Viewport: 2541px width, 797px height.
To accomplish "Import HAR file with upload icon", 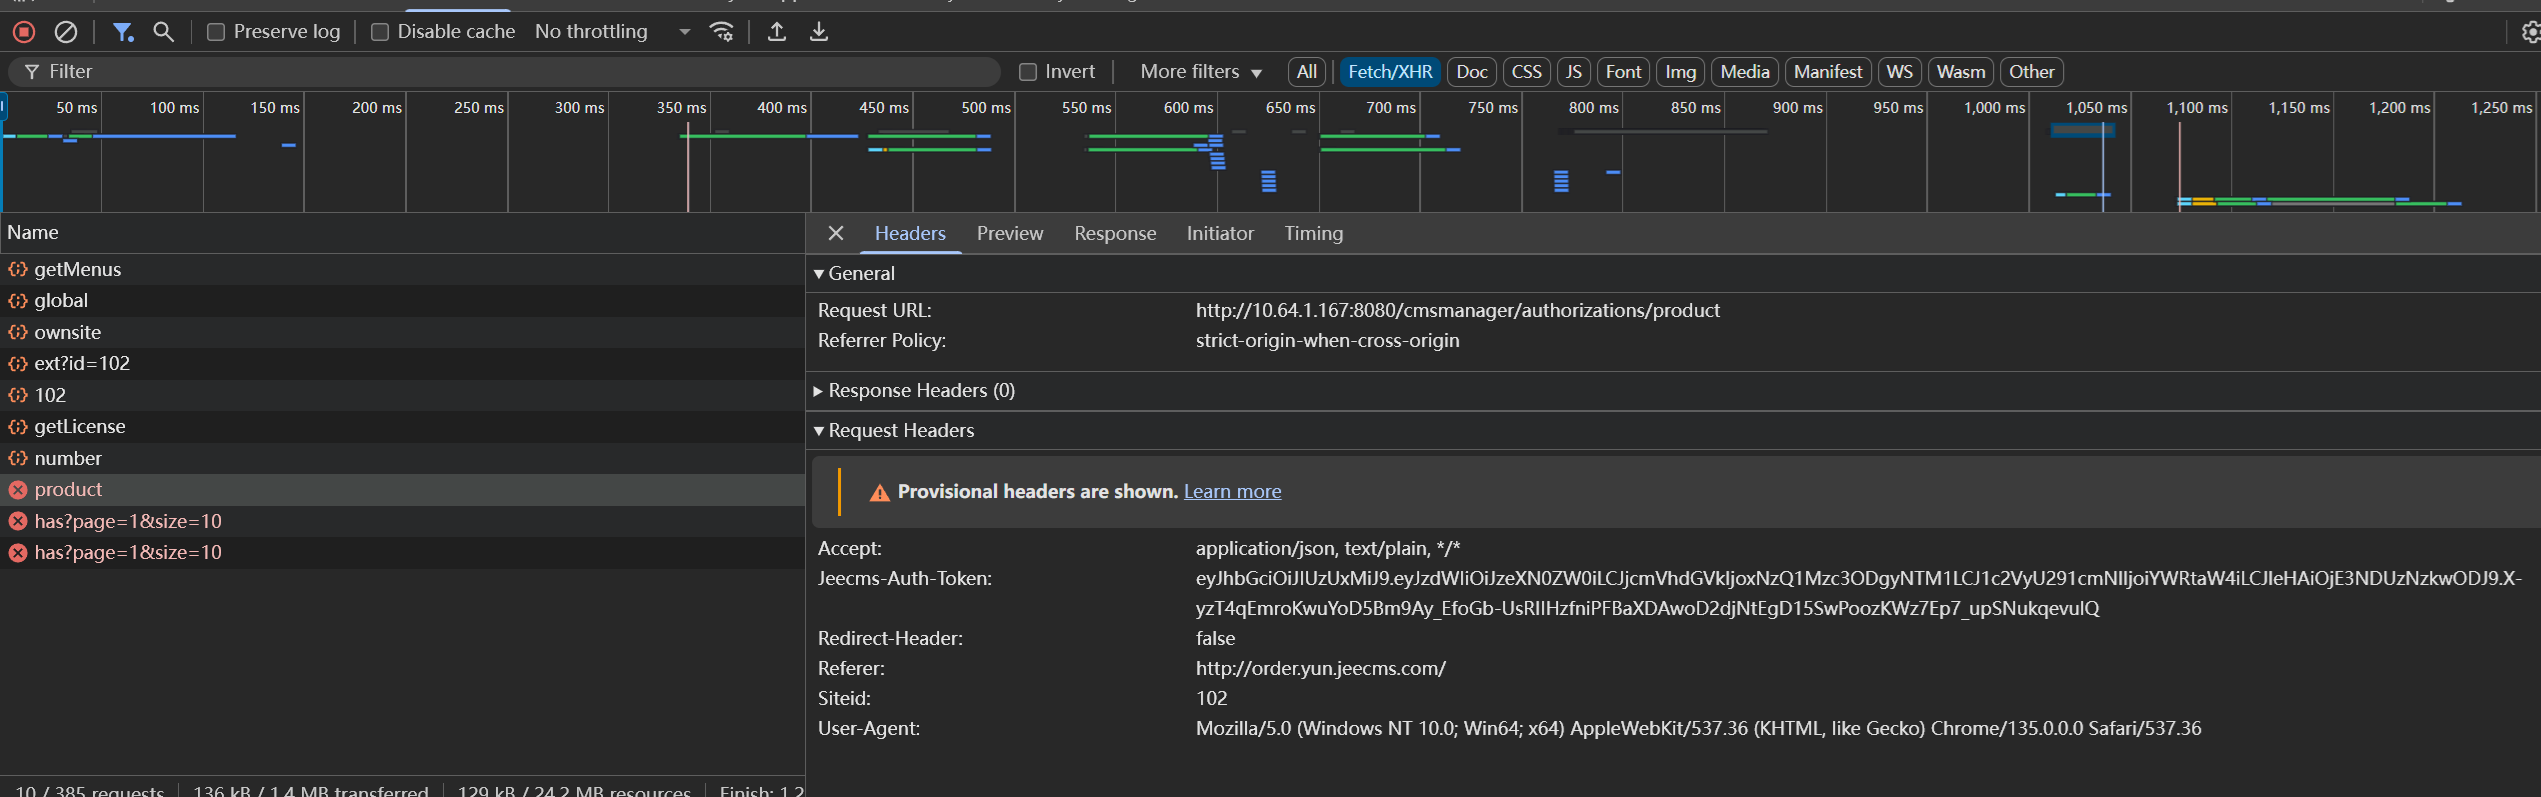I will pyautogui.click(x=776, y=32).
